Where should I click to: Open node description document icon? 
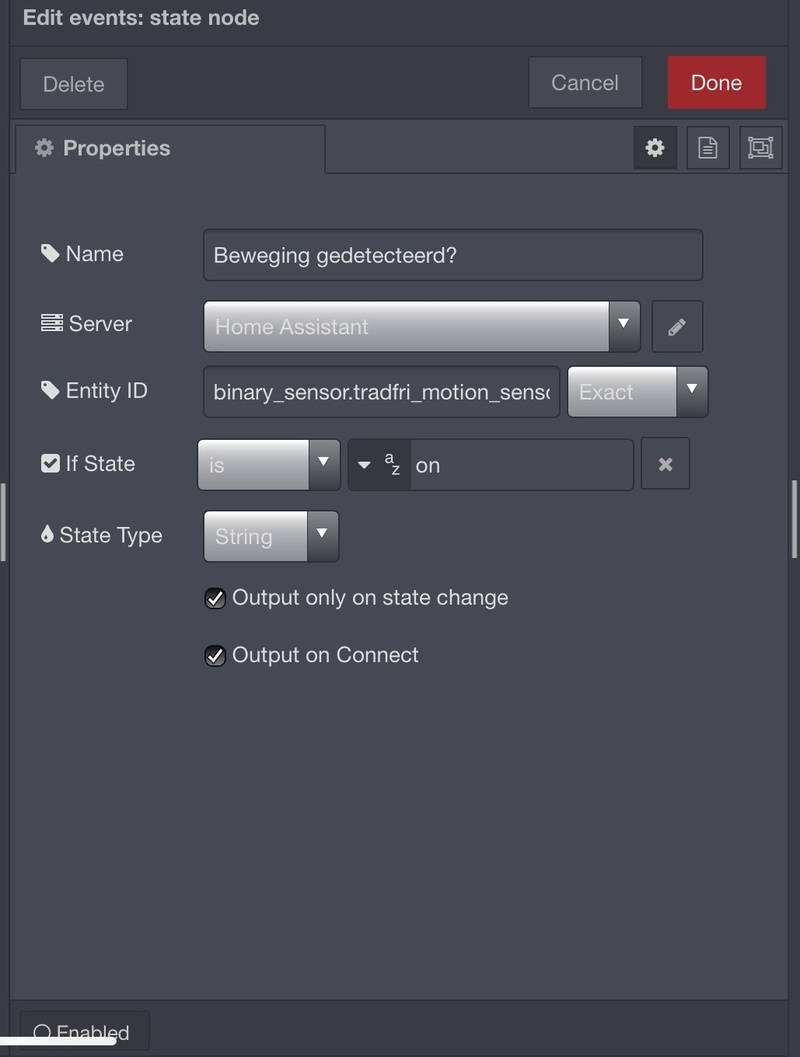tap(708, 148)
